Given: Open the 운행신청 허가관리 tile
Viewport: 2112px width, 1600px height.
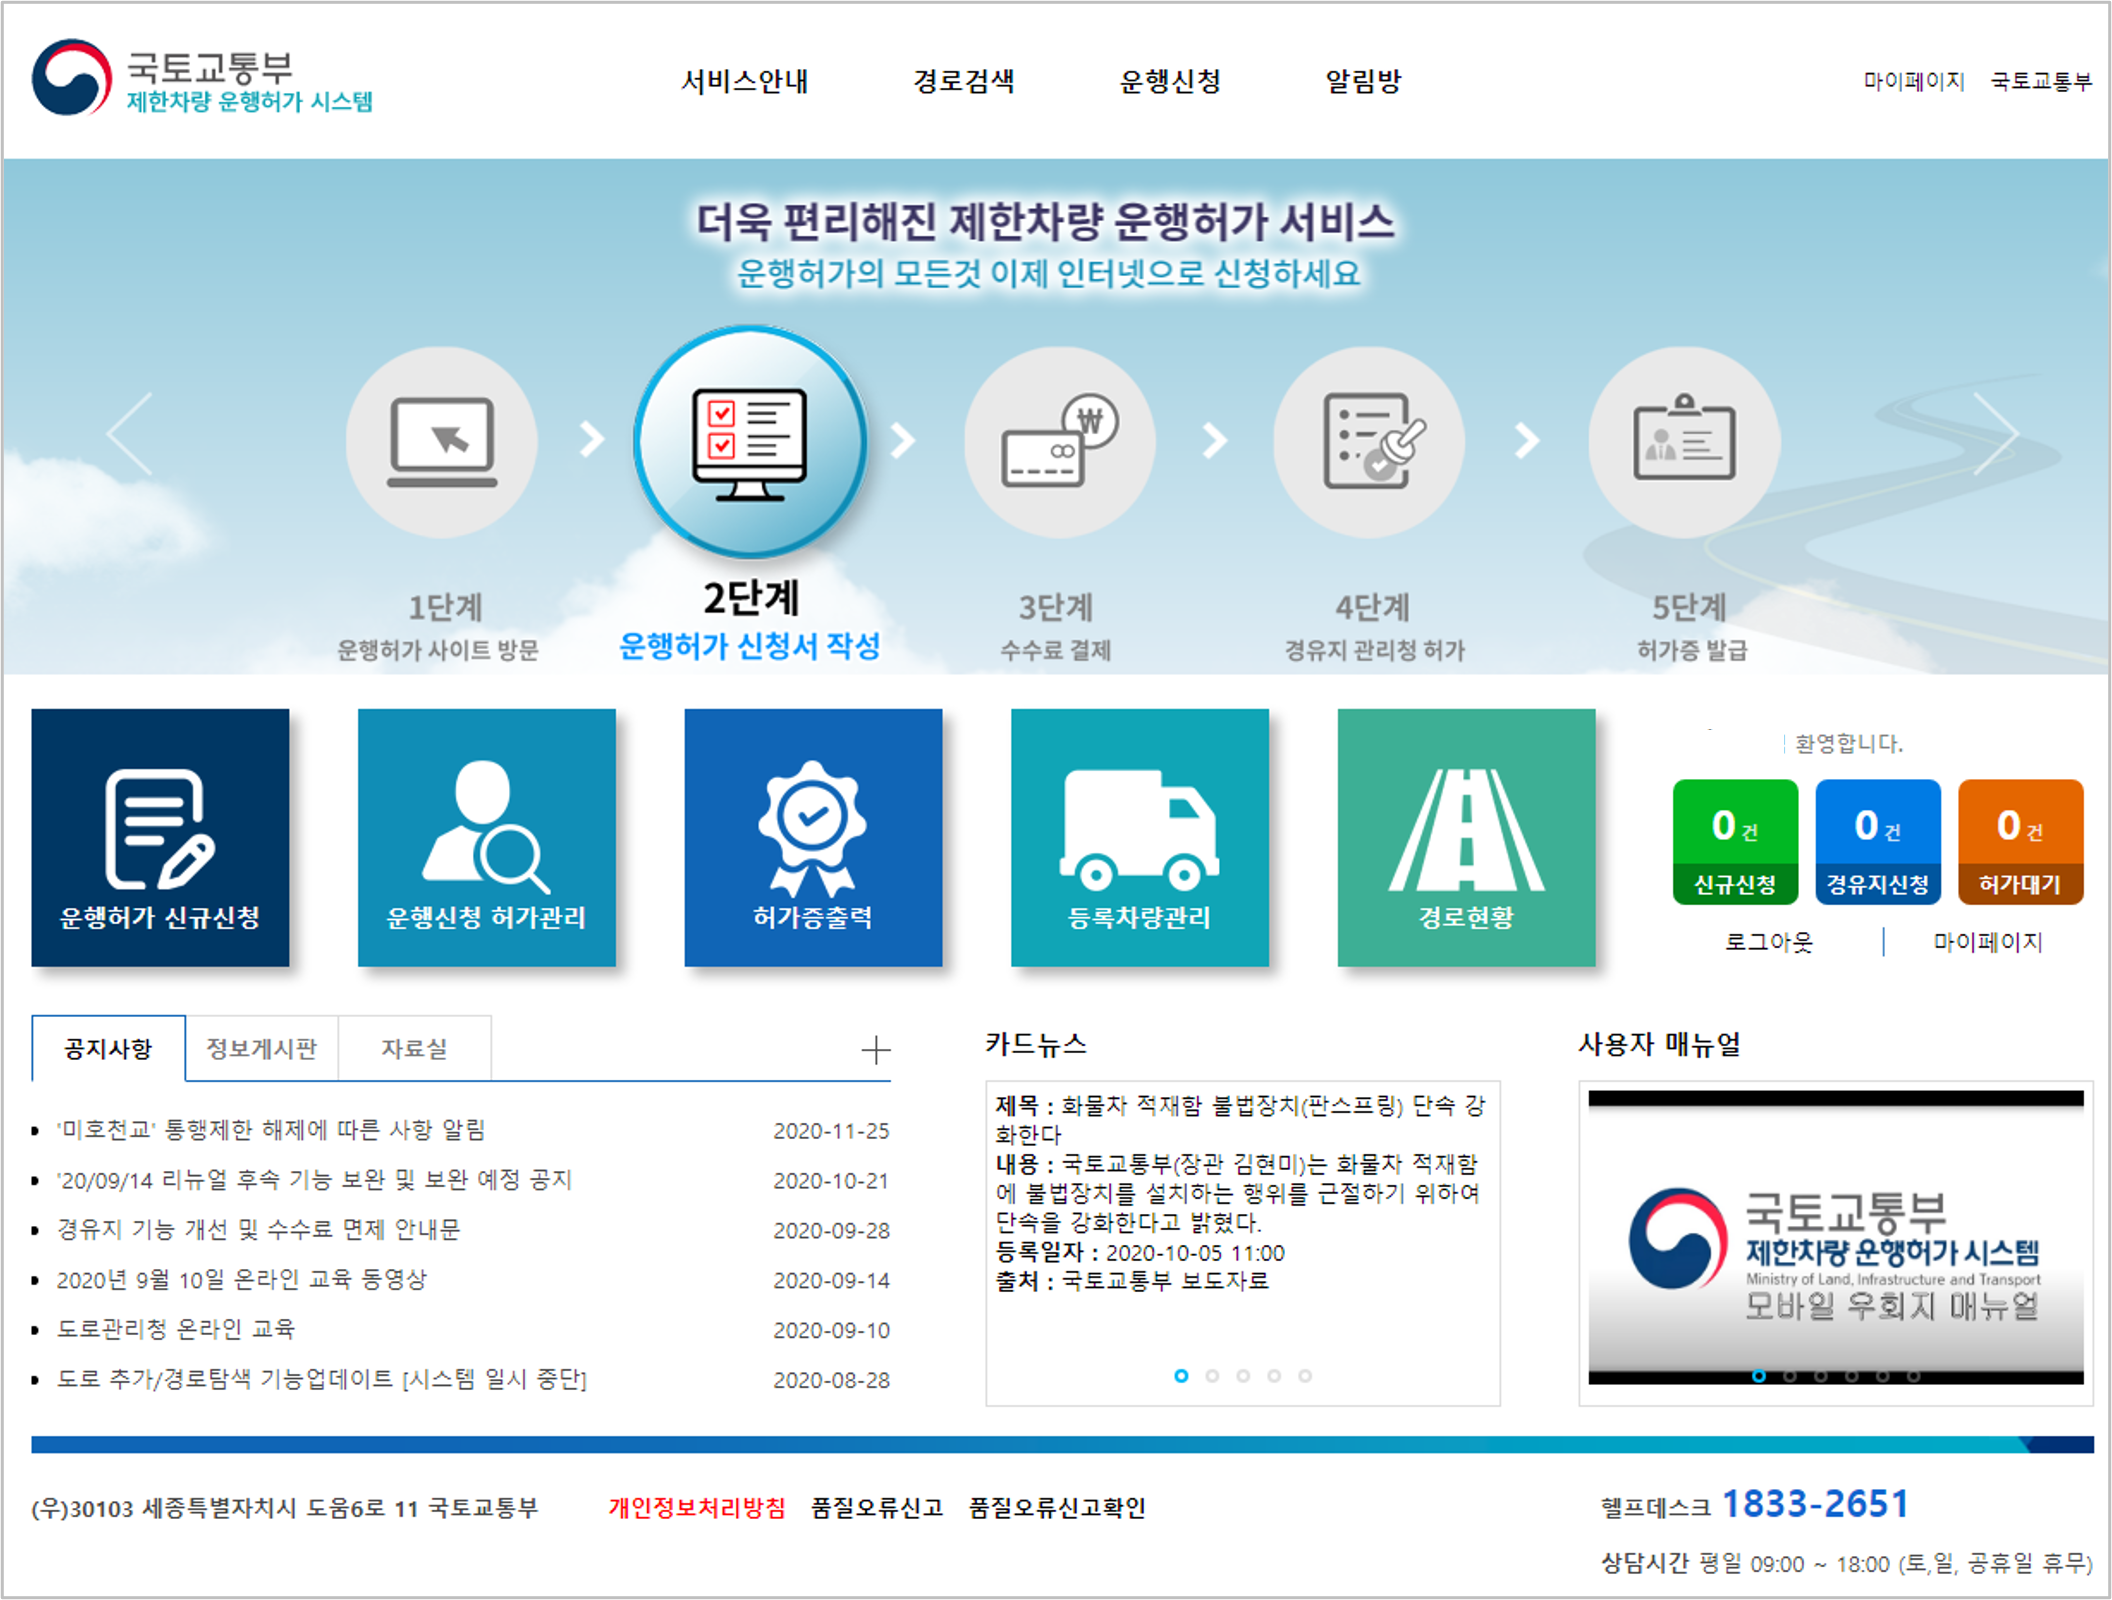Looking at the screenshot, I should 486,837.
